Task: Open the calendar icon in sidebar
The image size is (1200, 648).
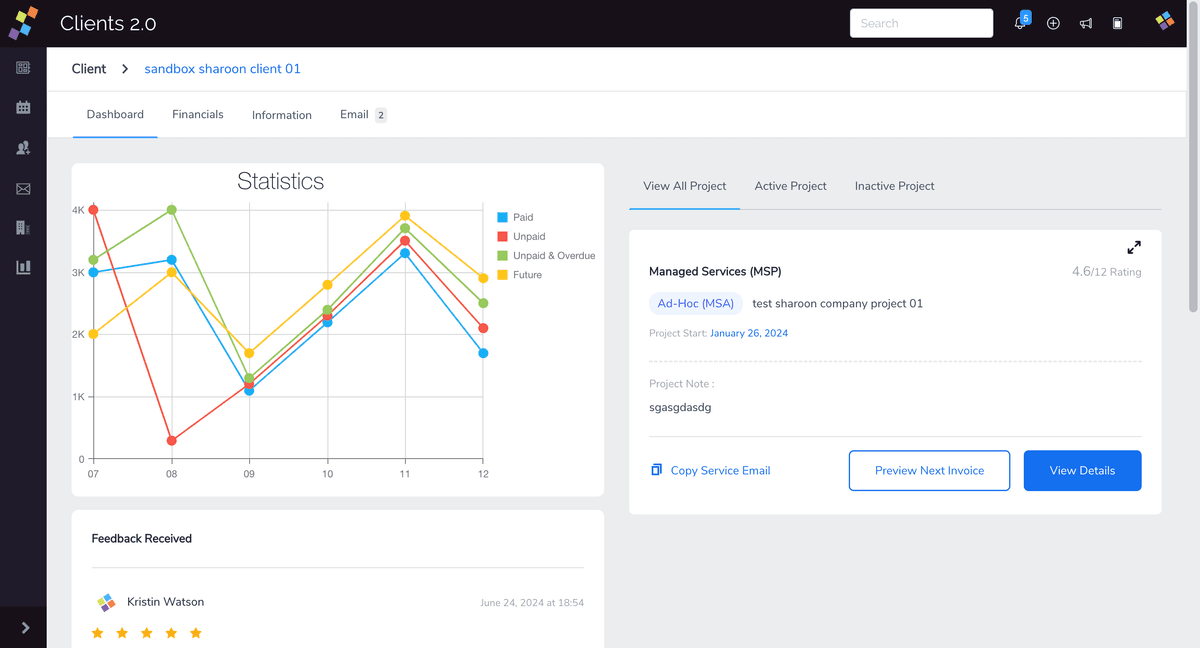Action: [x=23, y=107]
